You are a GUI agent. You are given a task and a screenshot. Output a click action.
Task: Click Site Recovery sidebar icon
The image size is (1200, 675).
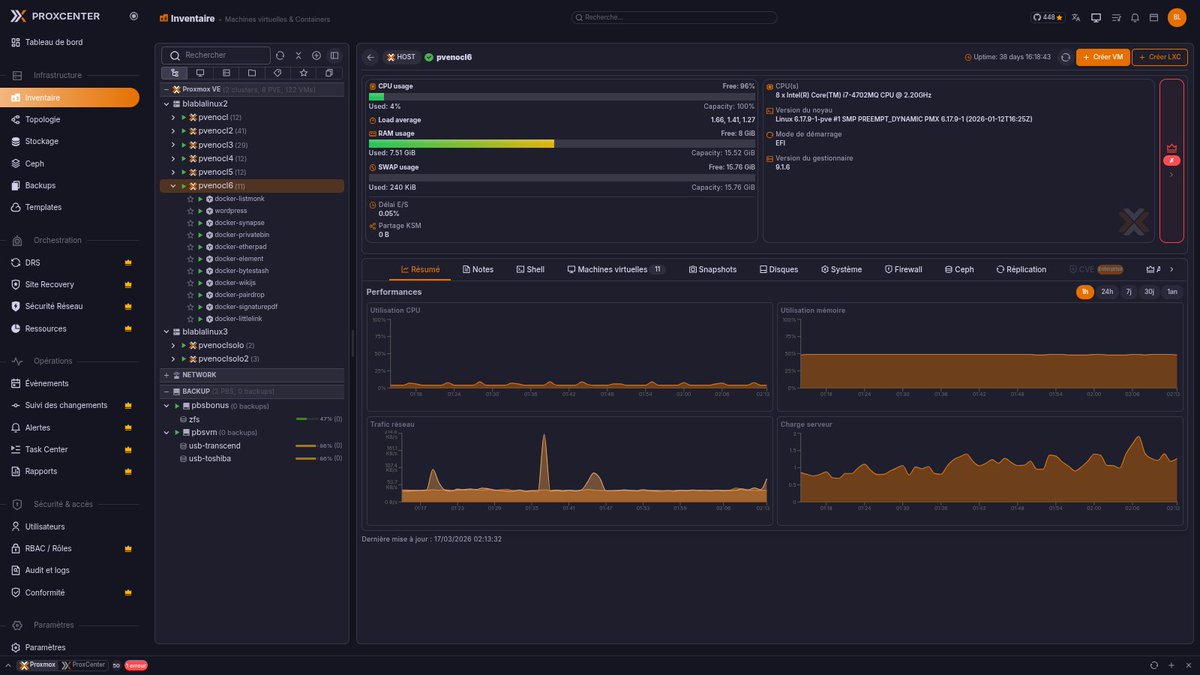[16, 284]
